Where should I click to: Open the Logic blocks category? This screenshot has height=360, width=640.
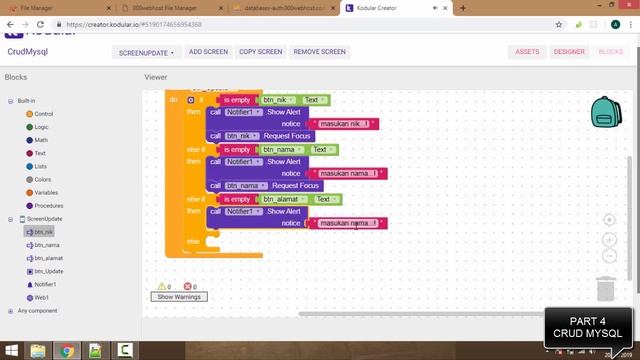click(37, 127)
